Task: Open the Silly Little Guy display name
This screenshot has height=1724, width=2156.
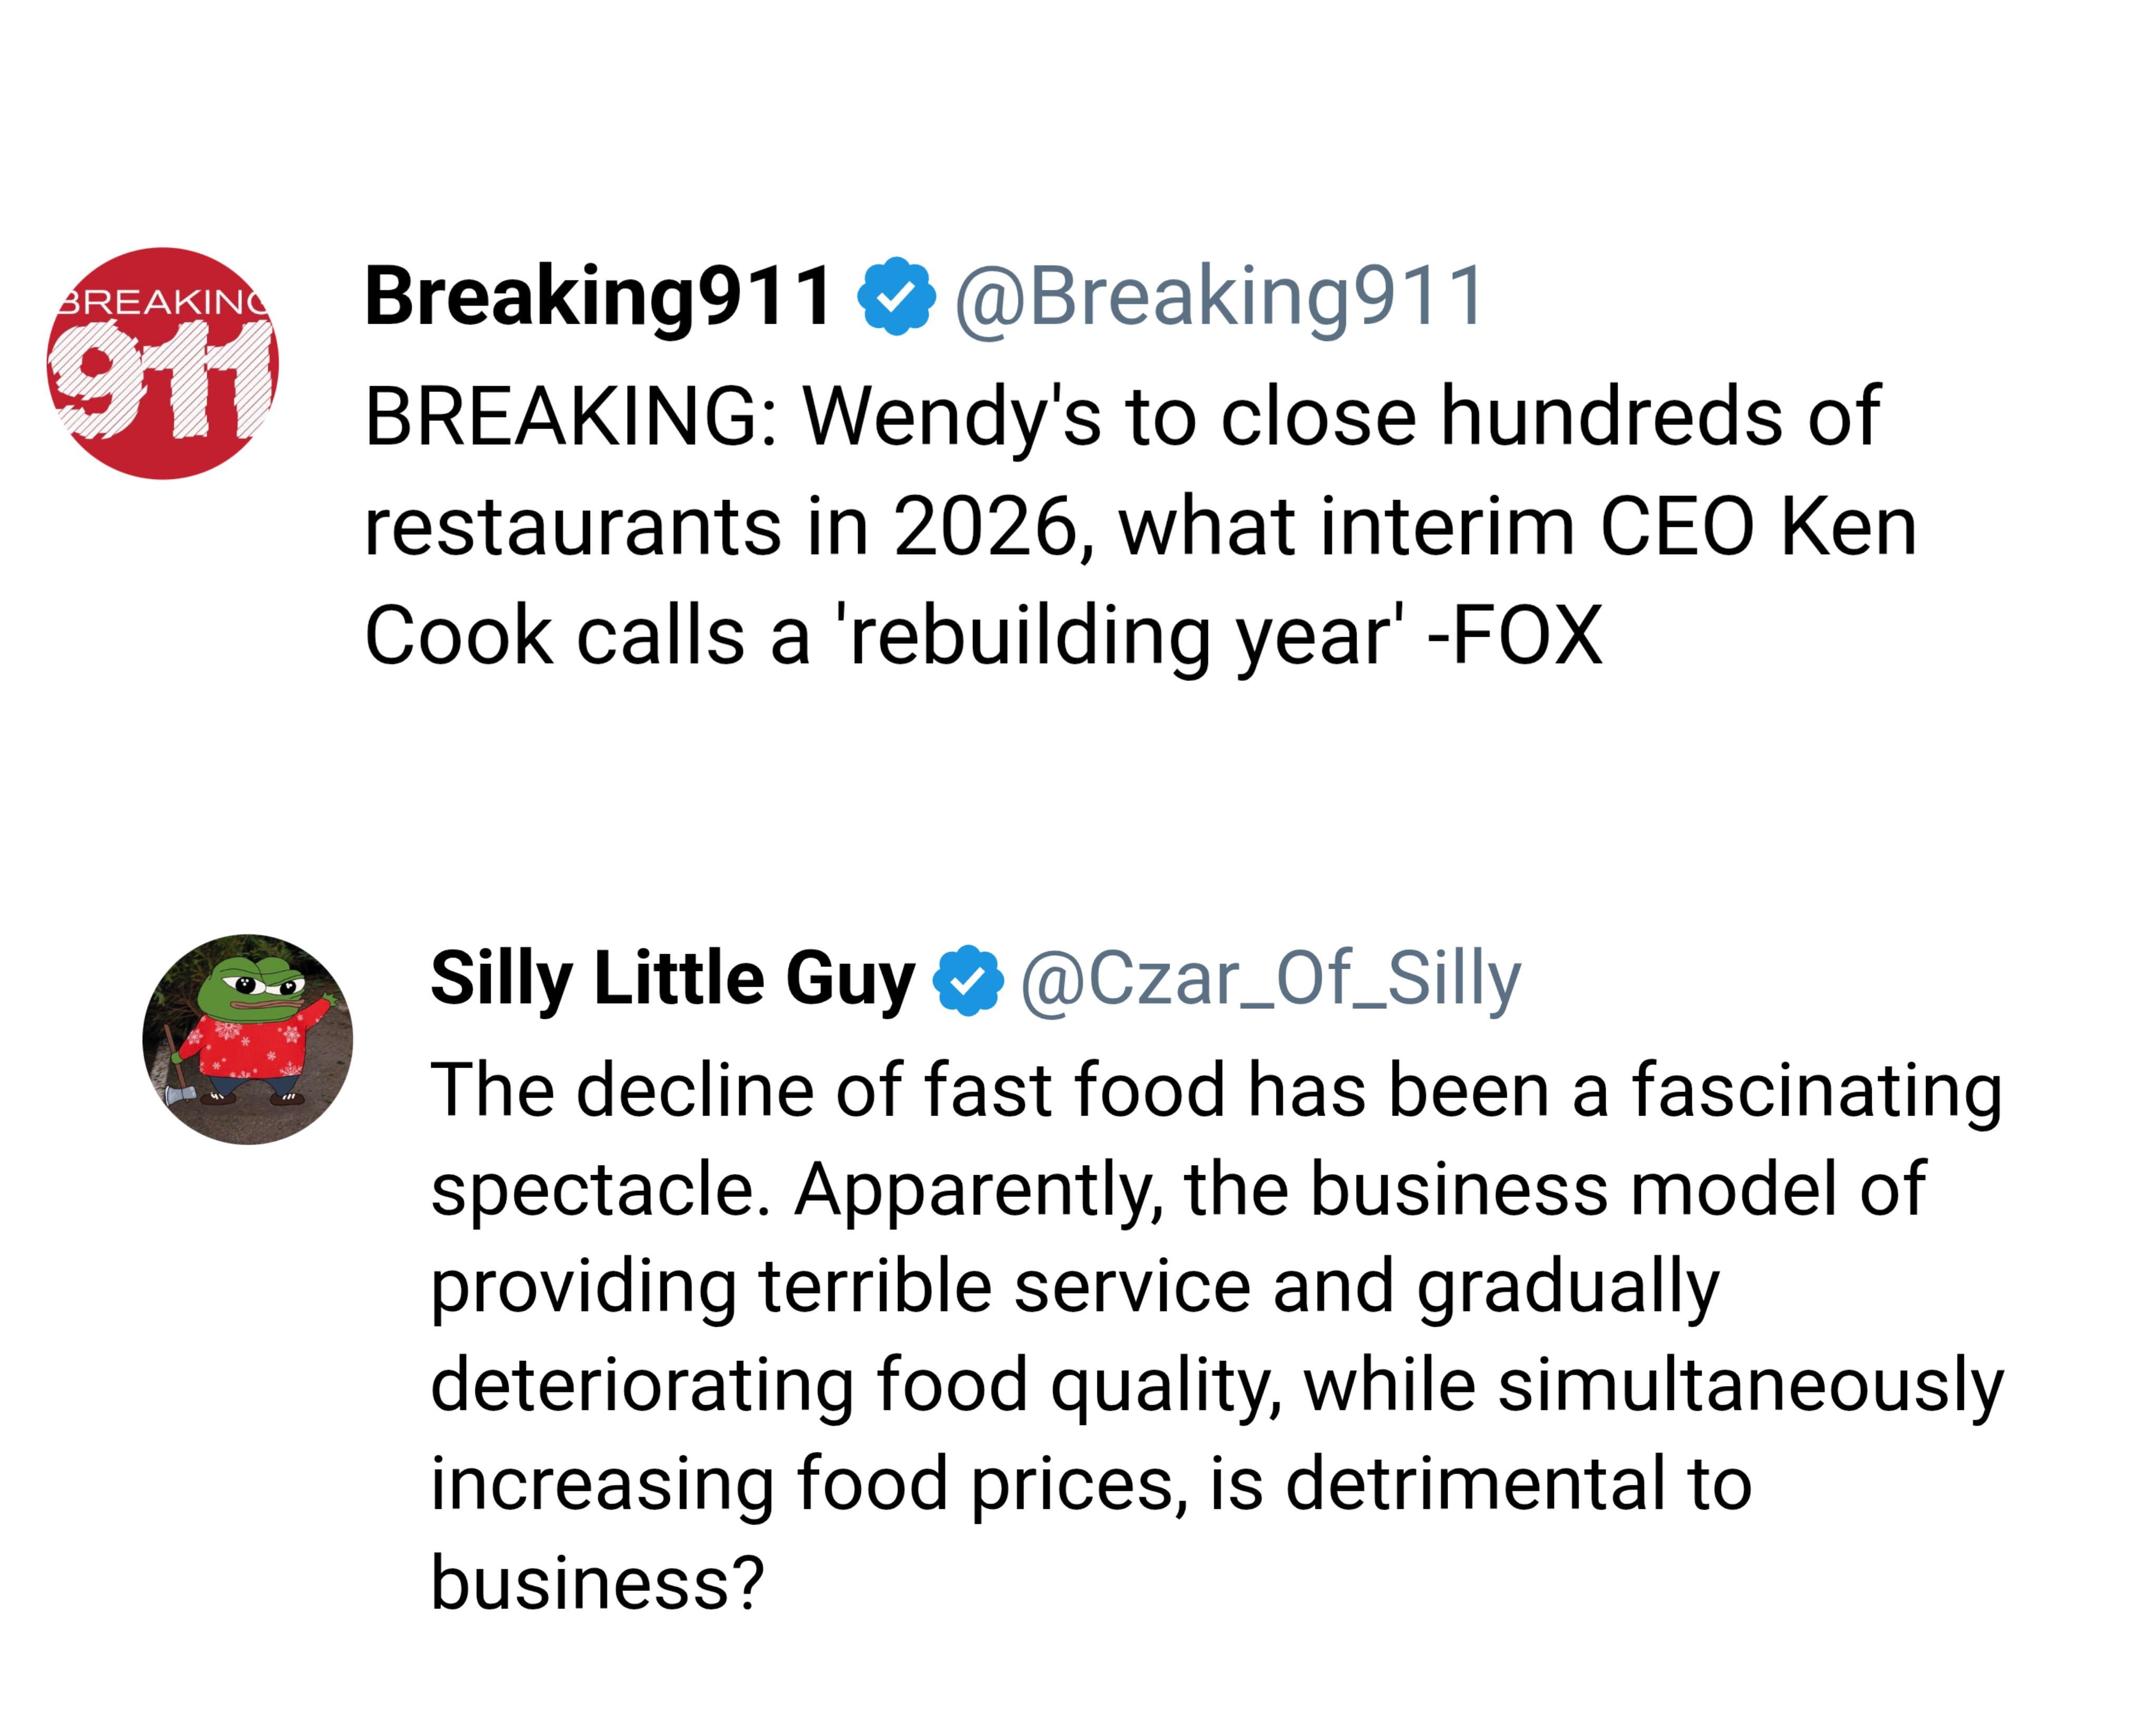Action: [672, 978]
